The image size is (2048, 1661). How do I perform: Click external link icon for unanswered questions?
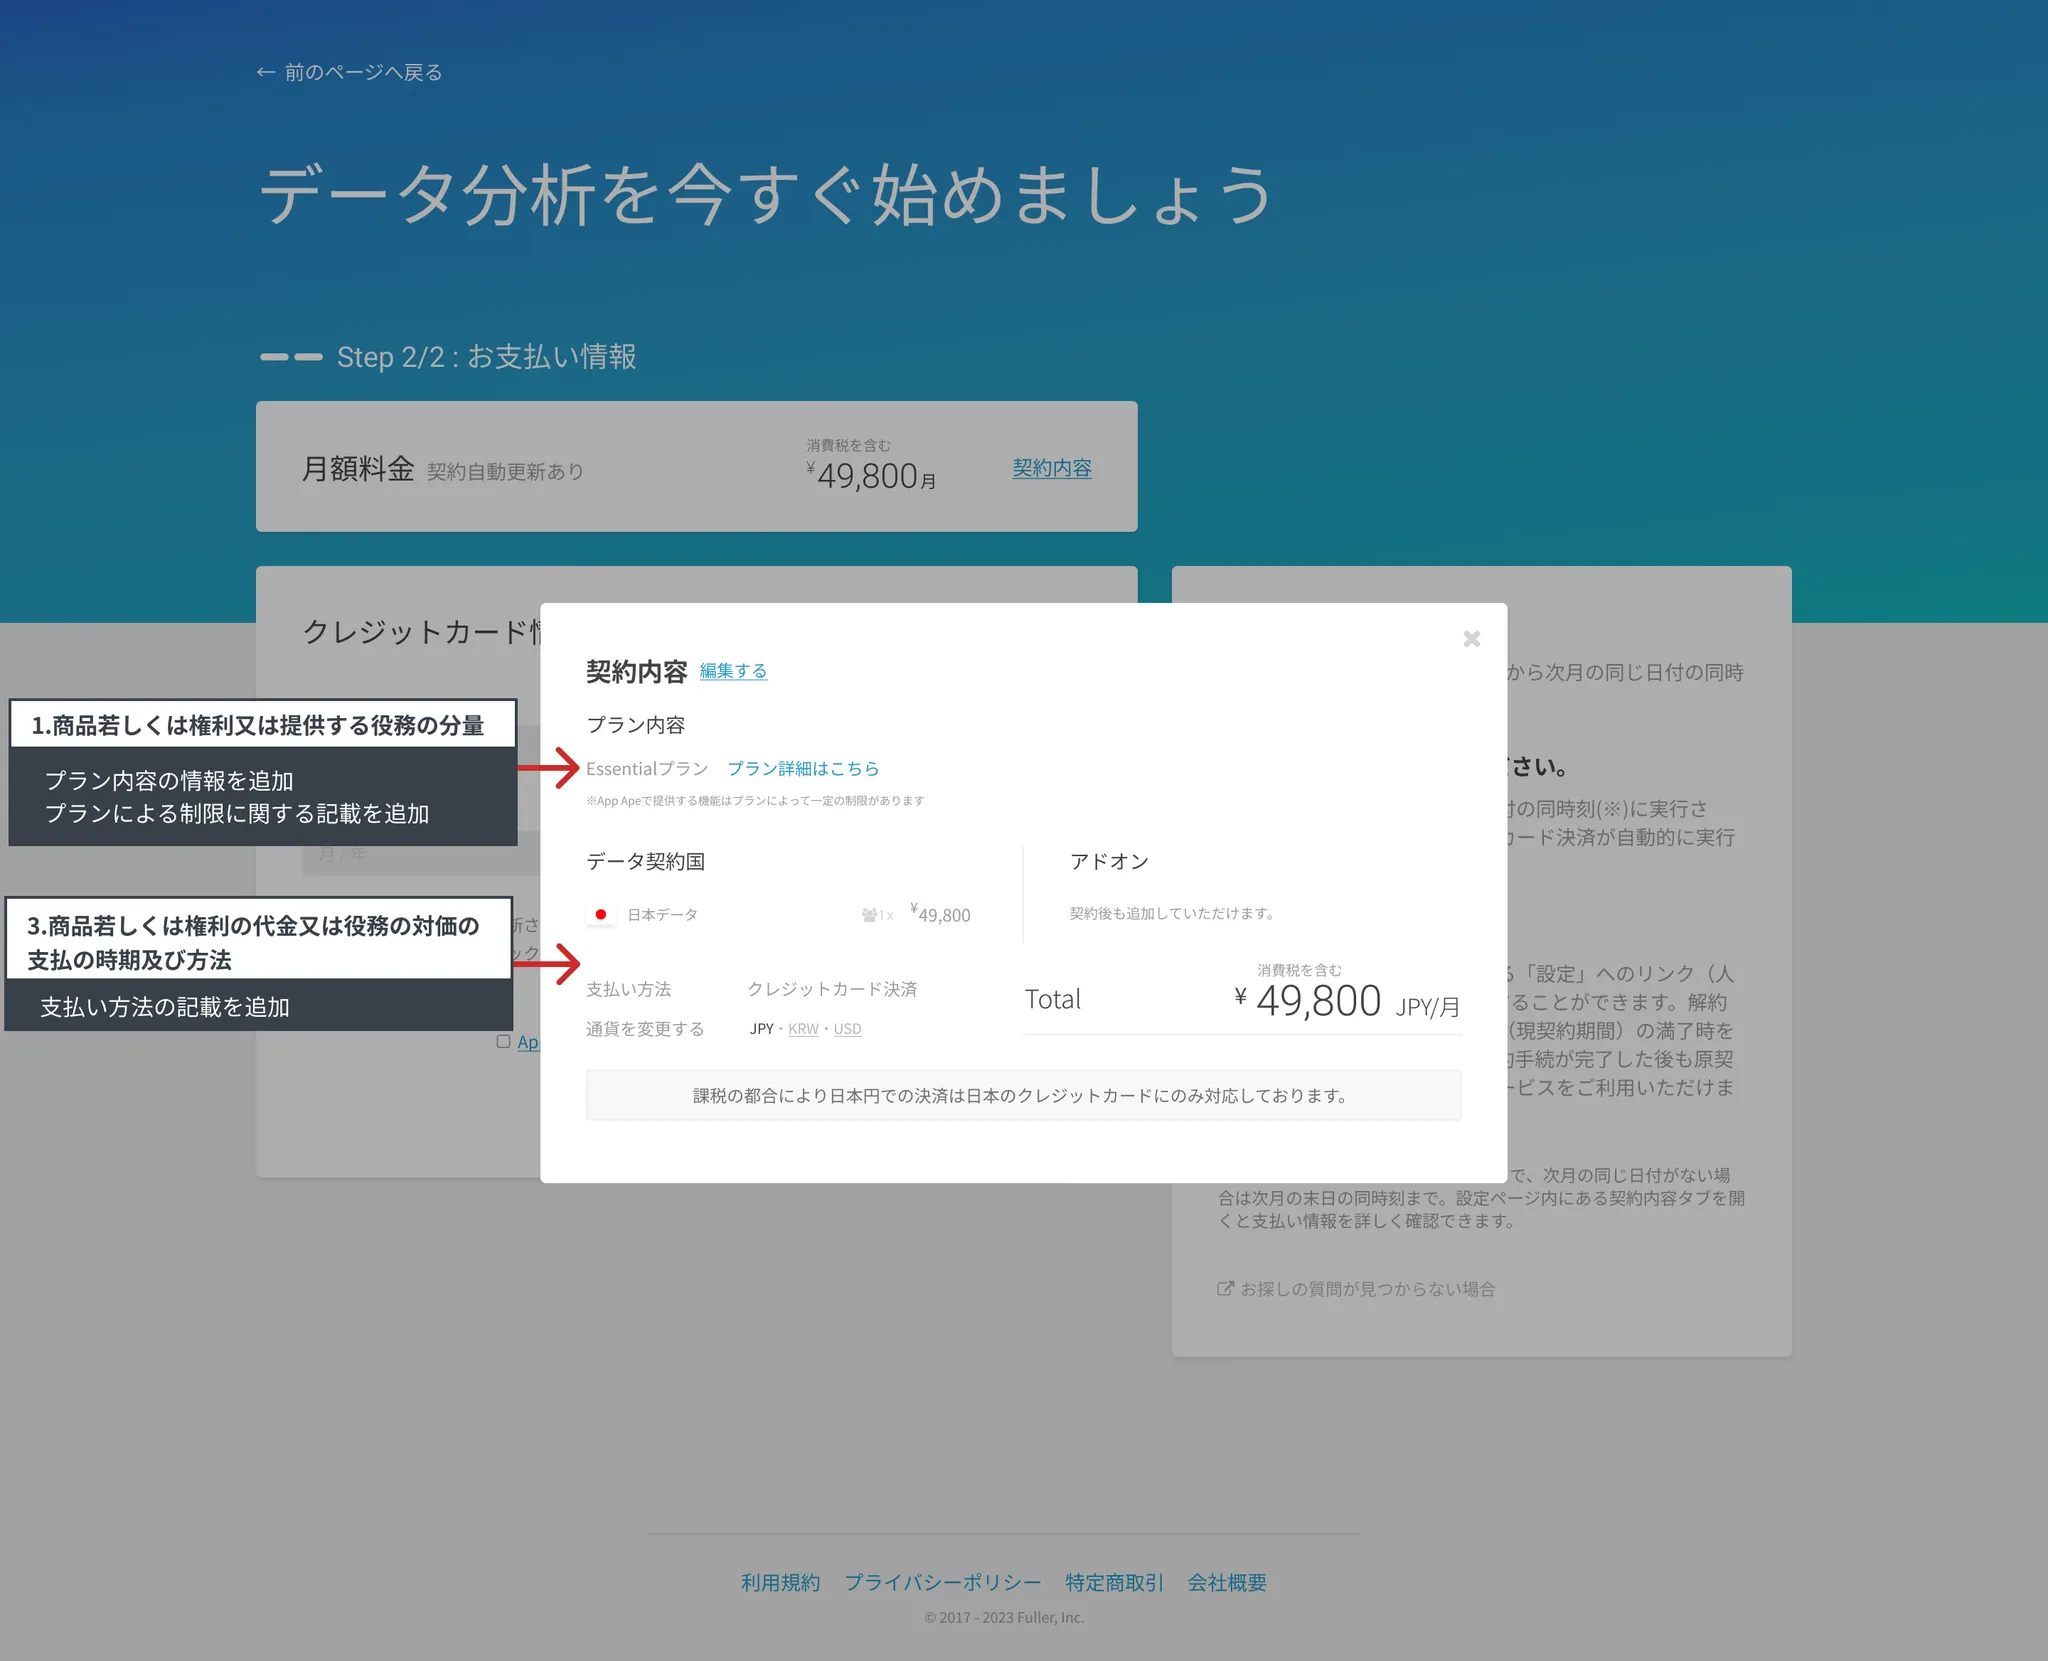1225,1289
